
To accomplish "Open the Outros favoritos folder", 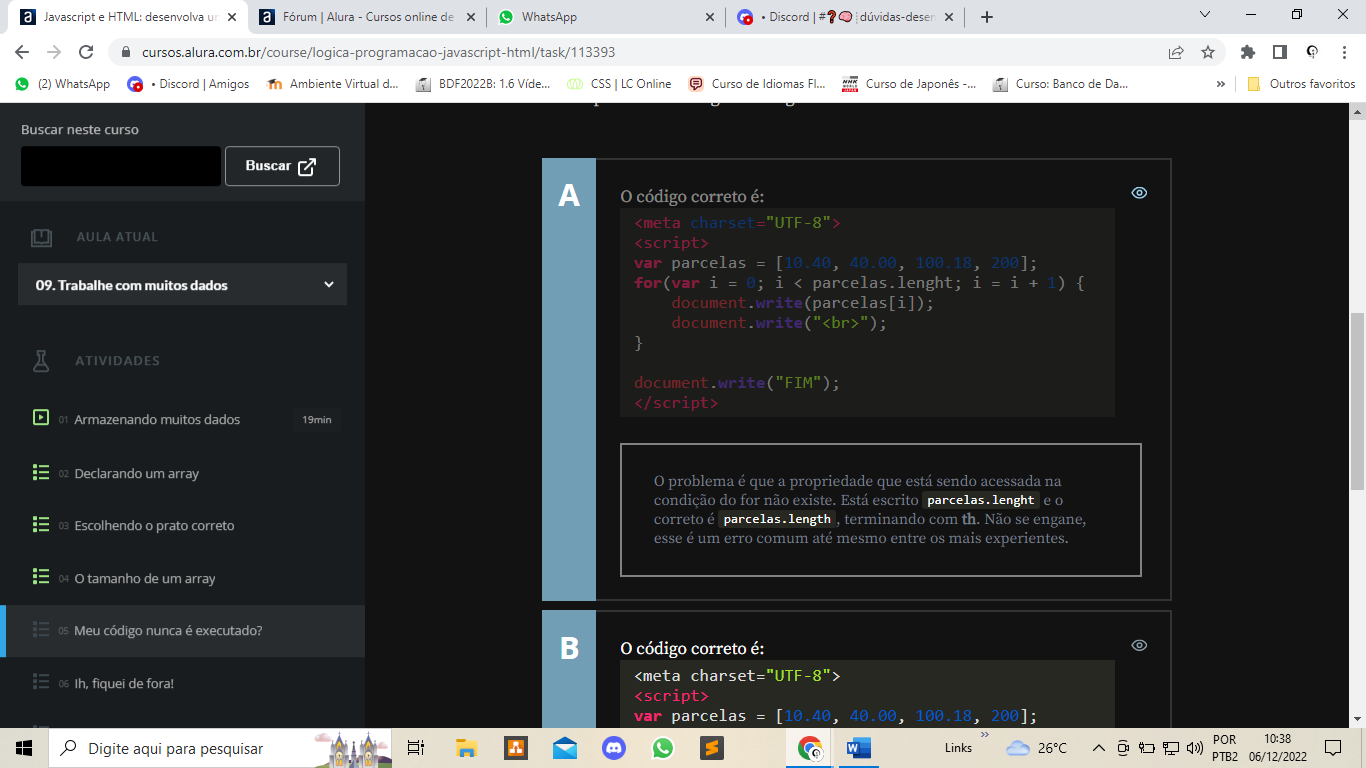I will coord(1301,84).
